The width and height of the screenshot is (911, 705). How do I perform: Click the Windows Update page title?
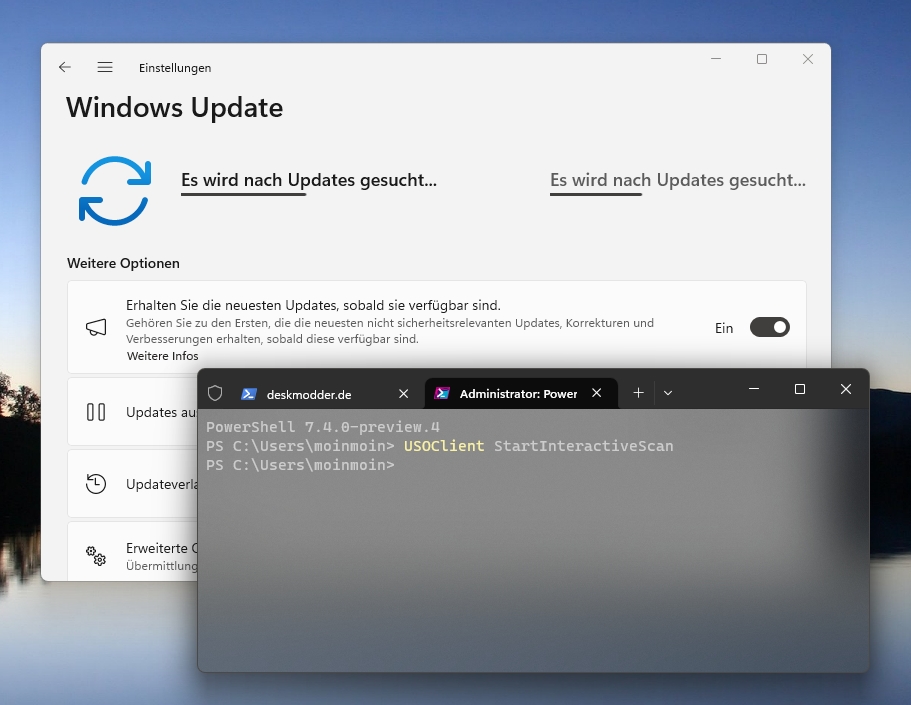(x=174, y=108)
